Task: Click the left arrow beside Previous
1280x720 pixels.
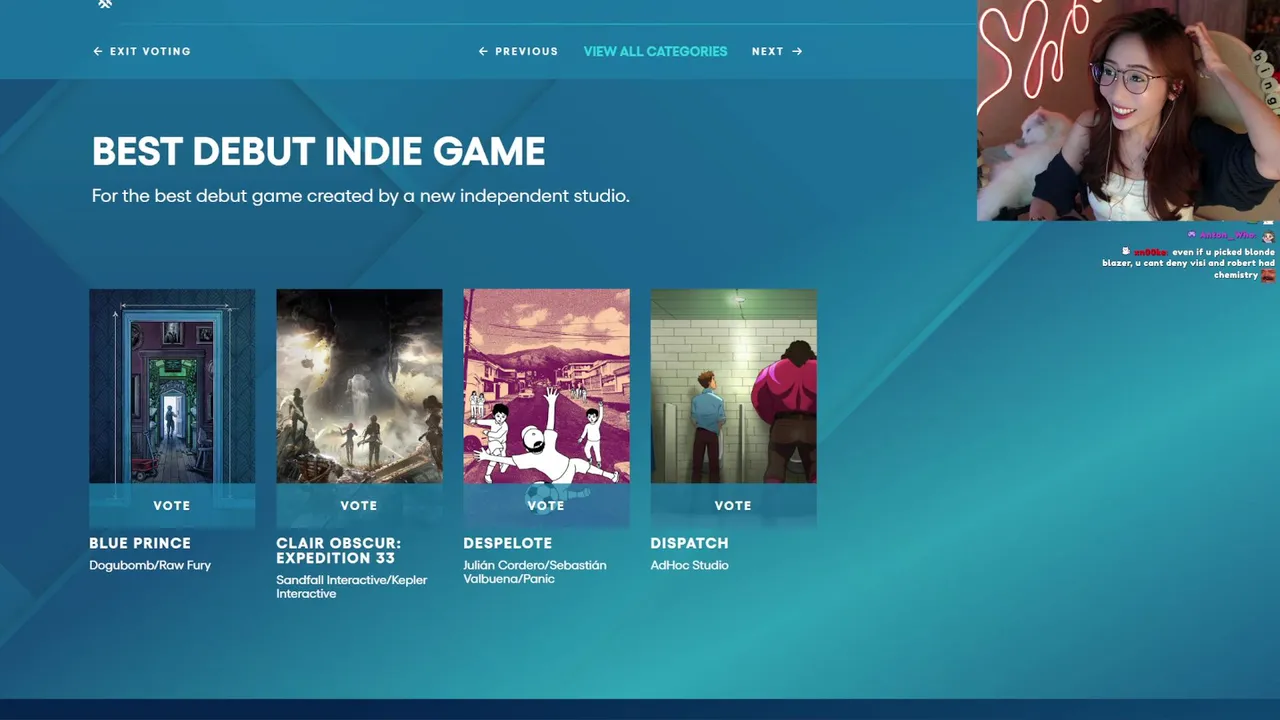Action: click(483, 51)
